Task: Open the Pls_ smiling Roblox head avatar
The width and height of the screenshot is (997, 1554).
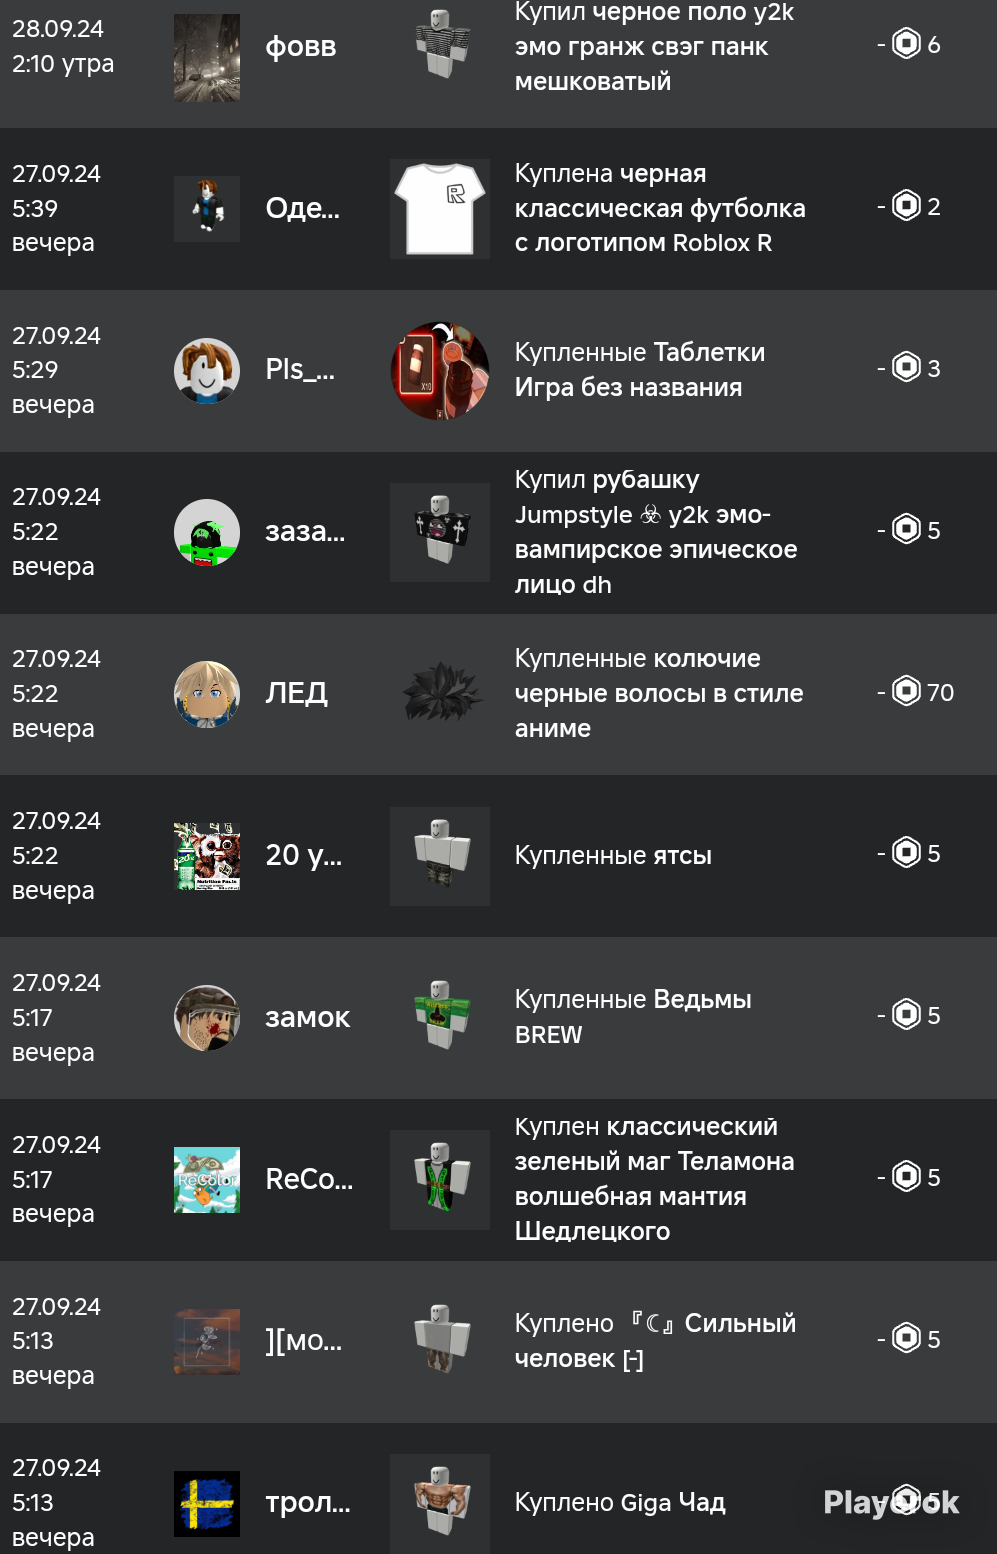Action: 207,370
